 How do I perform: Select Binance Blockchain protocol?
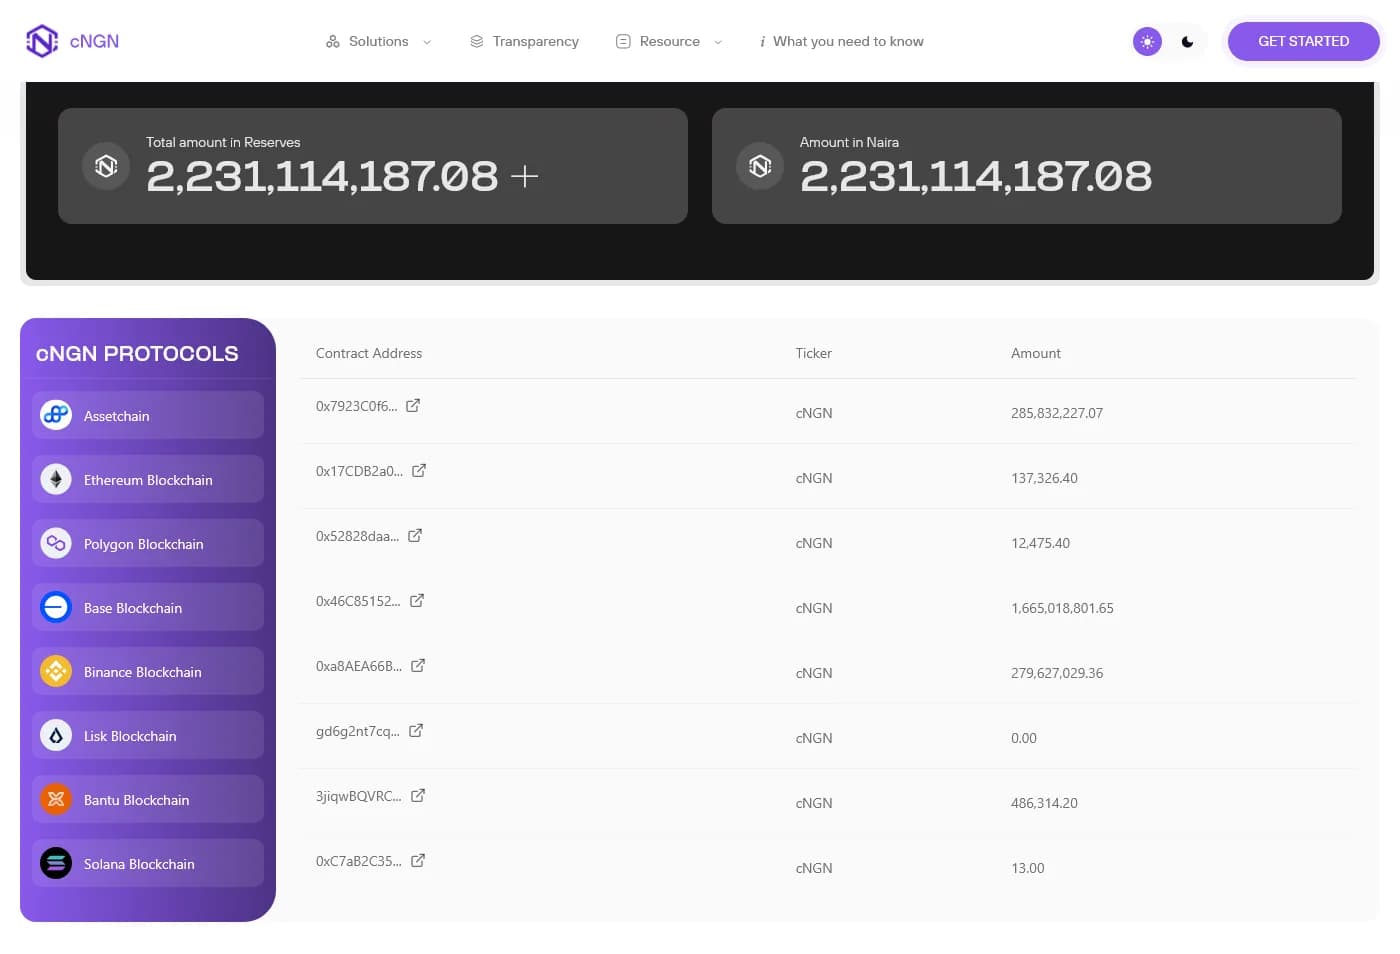click(x=148, y=671)
